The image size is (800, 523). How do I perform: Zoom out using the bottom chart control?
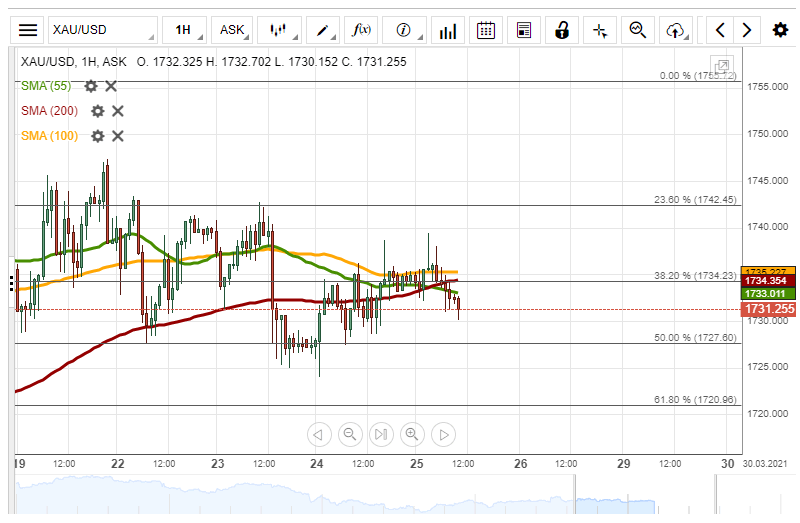[350, 434]
